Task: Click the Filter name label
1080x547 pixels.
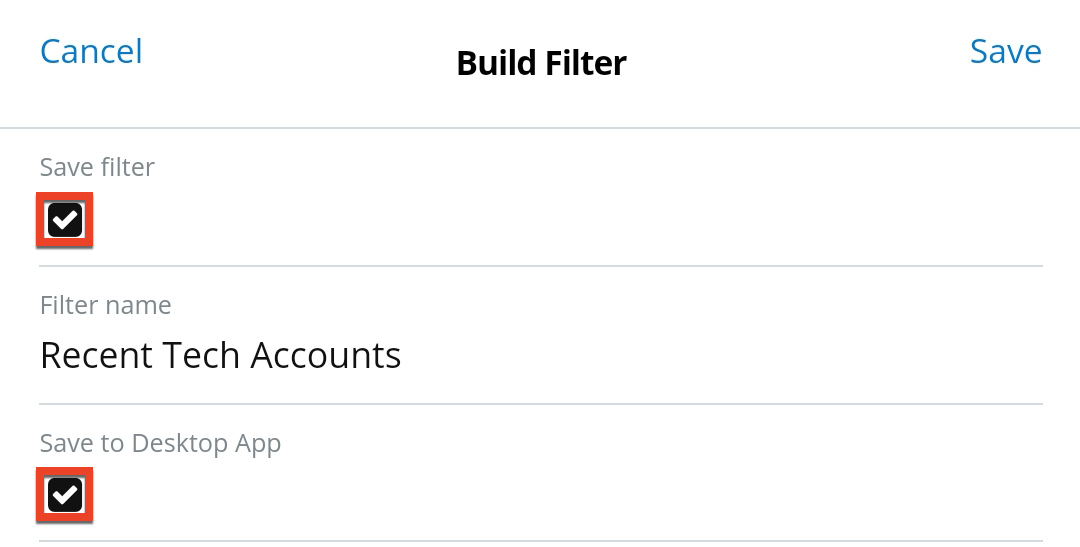Action: 105,305
